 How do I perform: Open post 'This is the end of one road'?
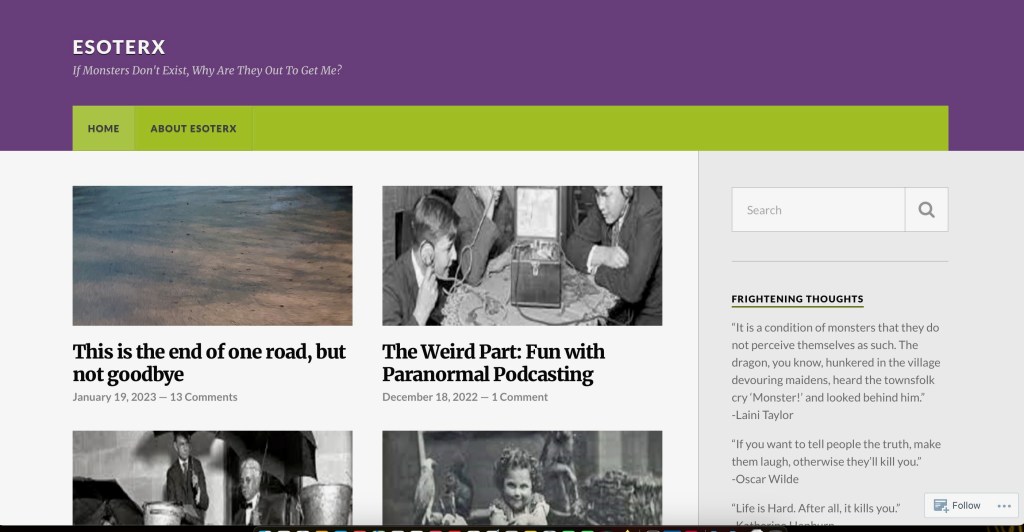[209, 363]
